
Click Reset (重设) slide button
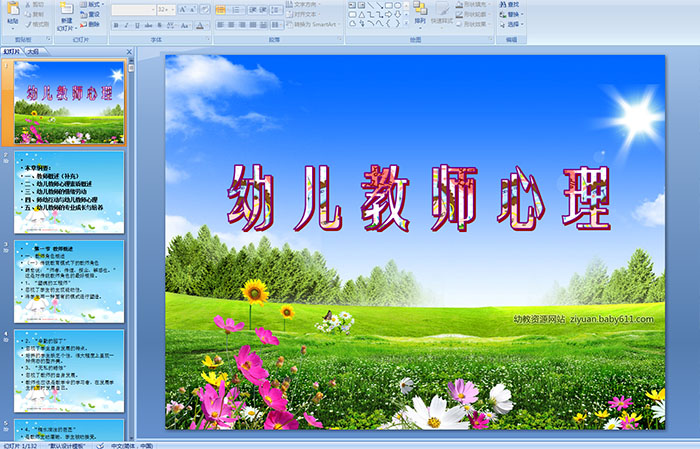(90, 14)
